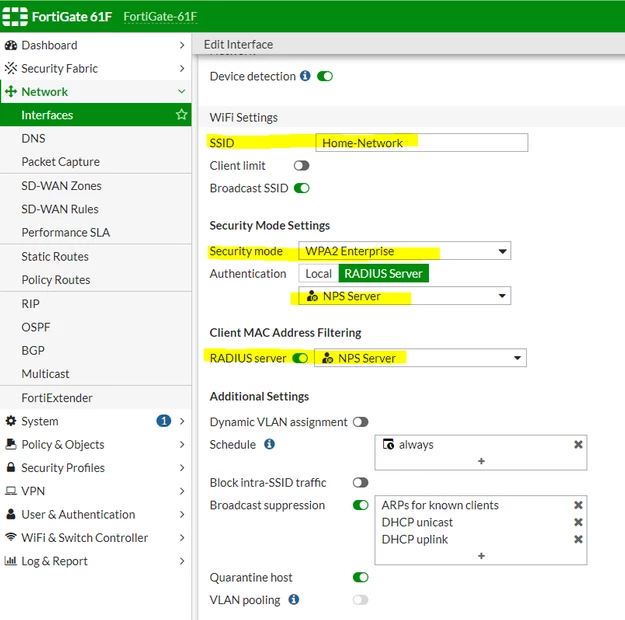Expand the Dashboard menu chevron
This screenshot has height=620, width=625.
[x=182, y=45]
